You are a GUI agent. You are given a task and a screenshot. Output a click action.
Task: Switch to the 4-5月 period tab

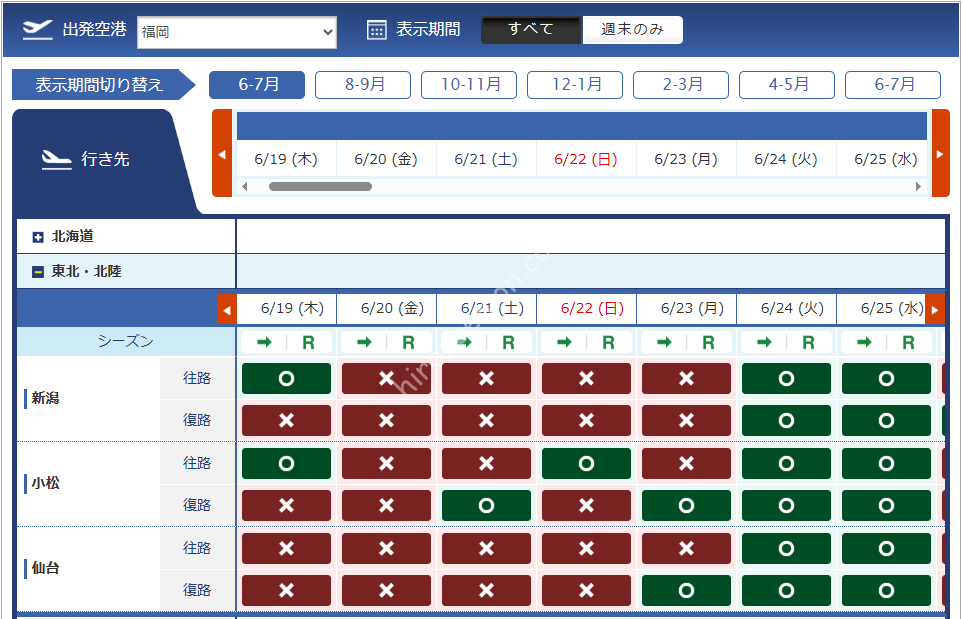click(x=787, y=85)
